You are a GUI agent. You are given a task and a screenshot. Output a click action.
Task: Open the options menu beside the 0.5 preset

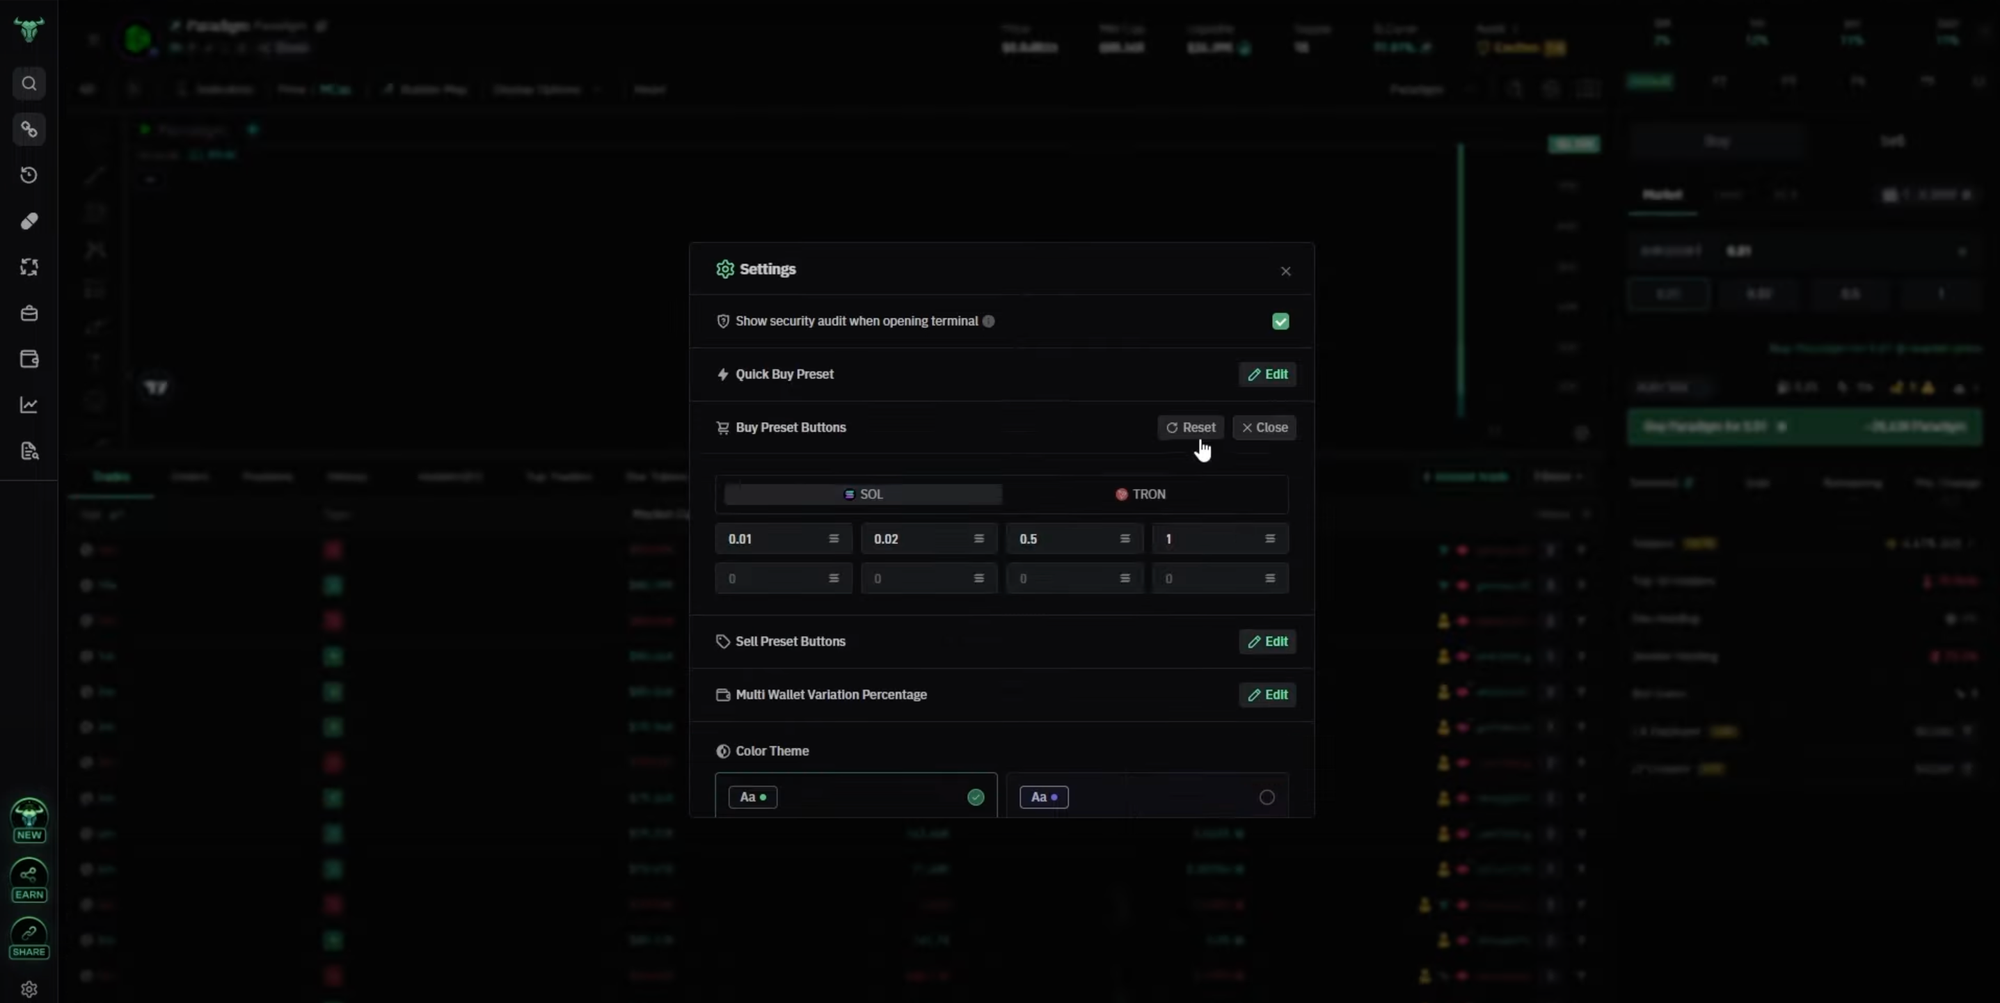coord(1125,538)
